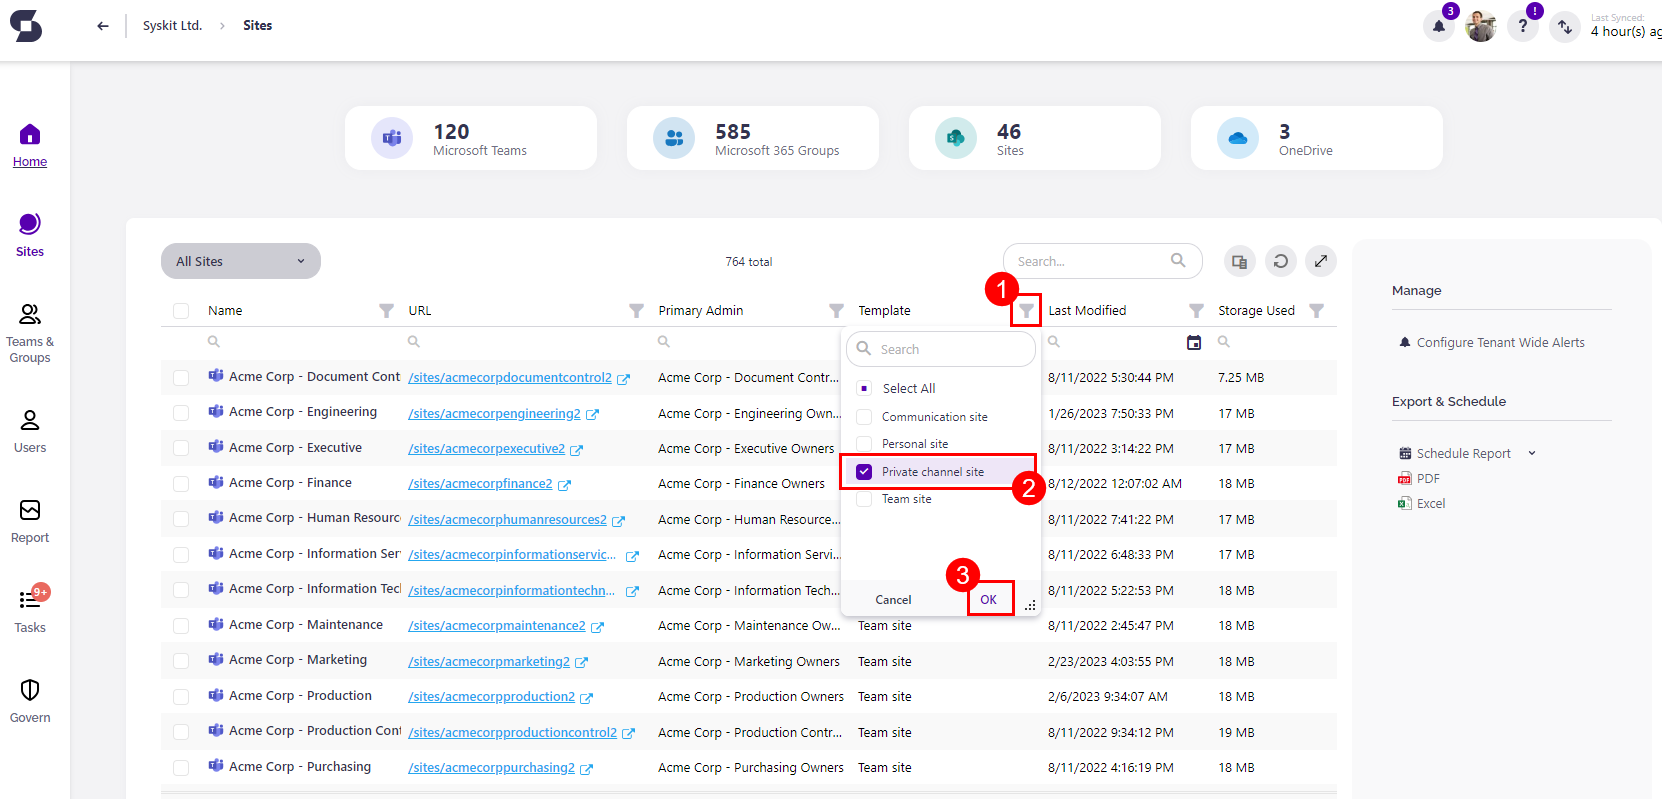Click the sync arrows icon

tap(1565, 26)
